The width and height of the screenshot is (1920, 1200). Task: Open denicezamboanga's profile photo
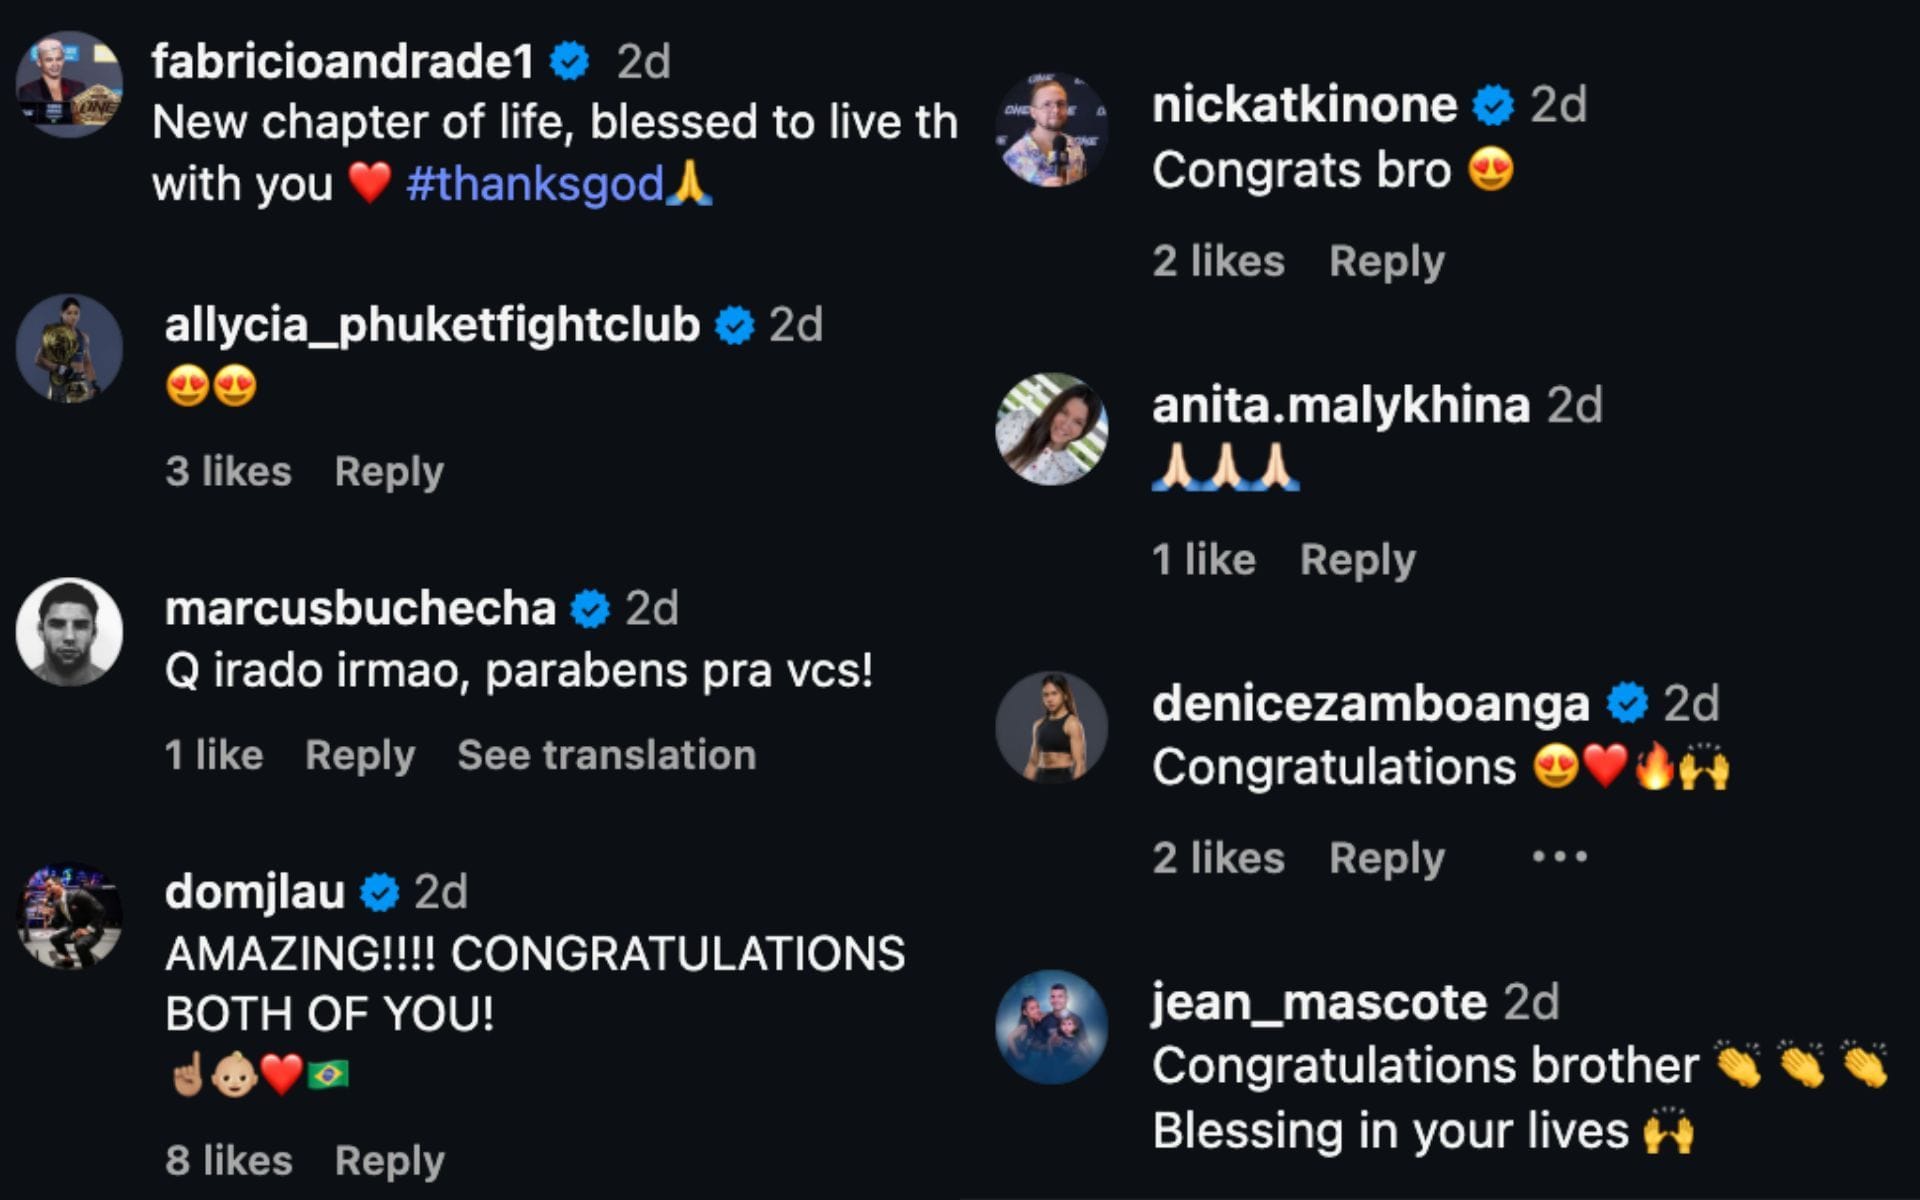tap(1051, 726)
